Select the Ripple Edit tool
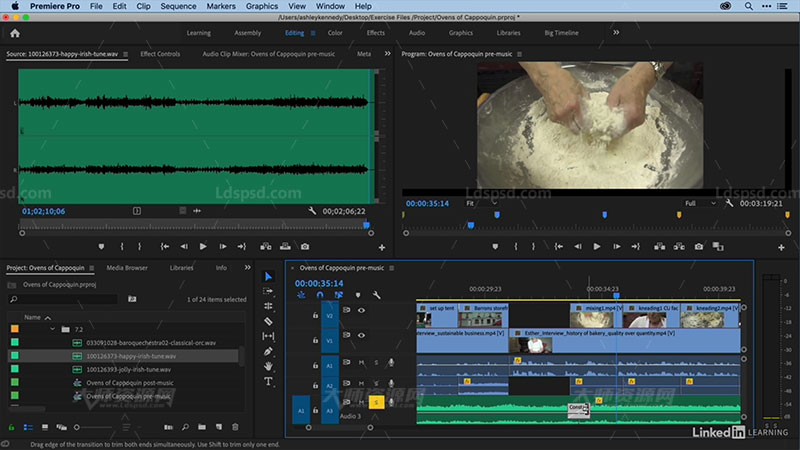The width and height of the screenshot is (800, 450). click(268, 306)
